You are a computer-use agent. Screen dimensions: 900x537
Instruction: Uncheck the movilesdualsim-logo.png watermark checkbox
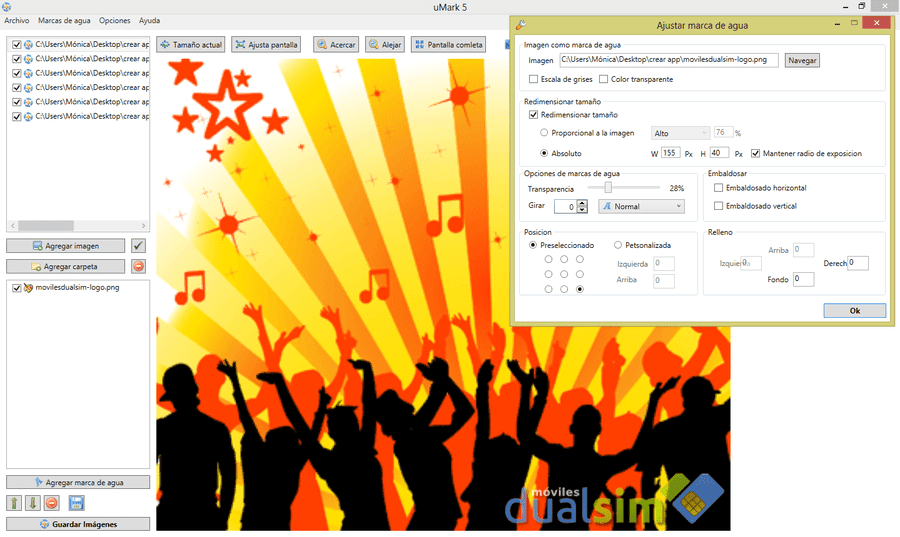tap(17, 288)
